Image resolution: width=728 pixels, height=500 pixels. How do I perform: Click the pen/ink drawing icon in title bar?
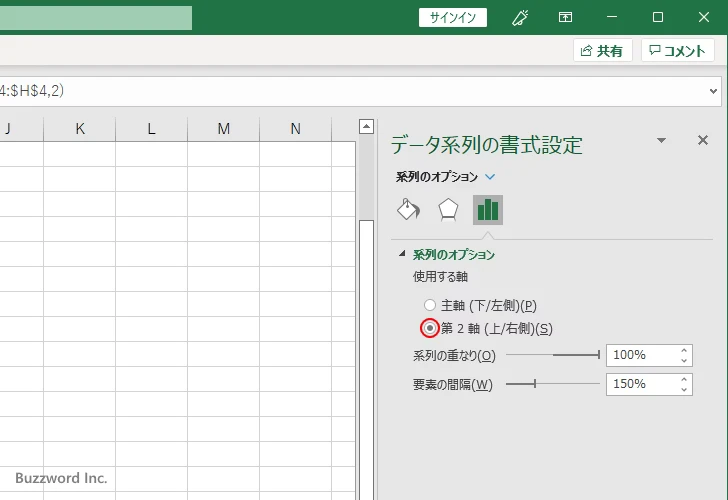(520, 18)
